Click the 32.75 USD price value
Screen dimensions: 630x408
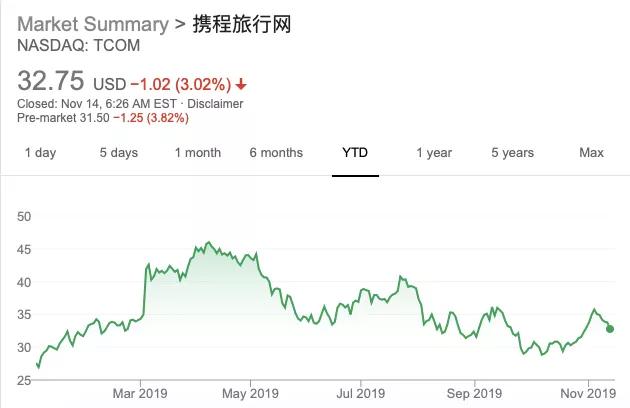(x=72, y=81)
